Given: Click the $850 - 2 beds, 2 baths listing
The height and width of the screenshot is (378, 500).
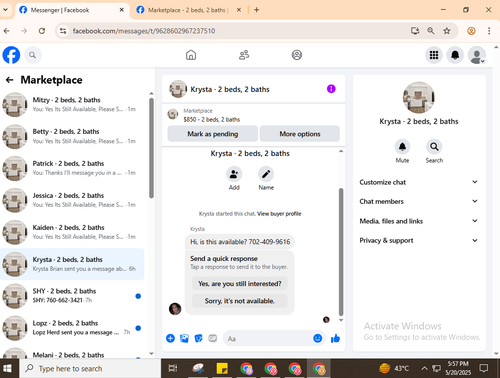Looking at the screenshot, I should 212,119.
